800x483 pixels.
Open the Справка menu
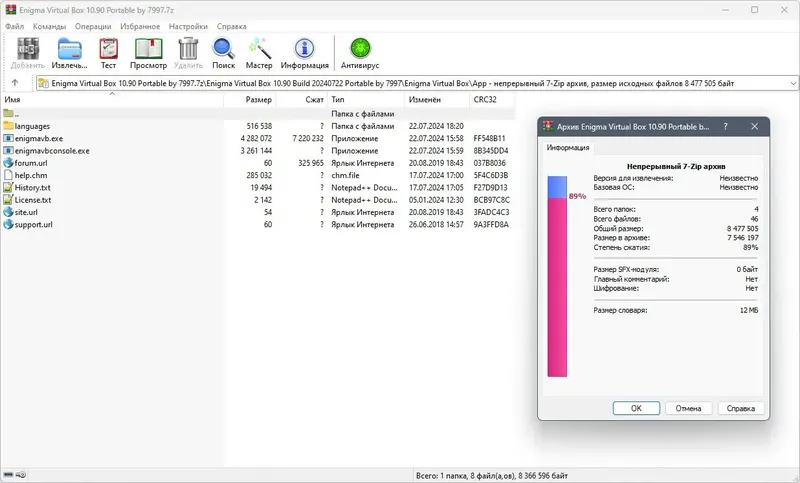tap(232, 26)
